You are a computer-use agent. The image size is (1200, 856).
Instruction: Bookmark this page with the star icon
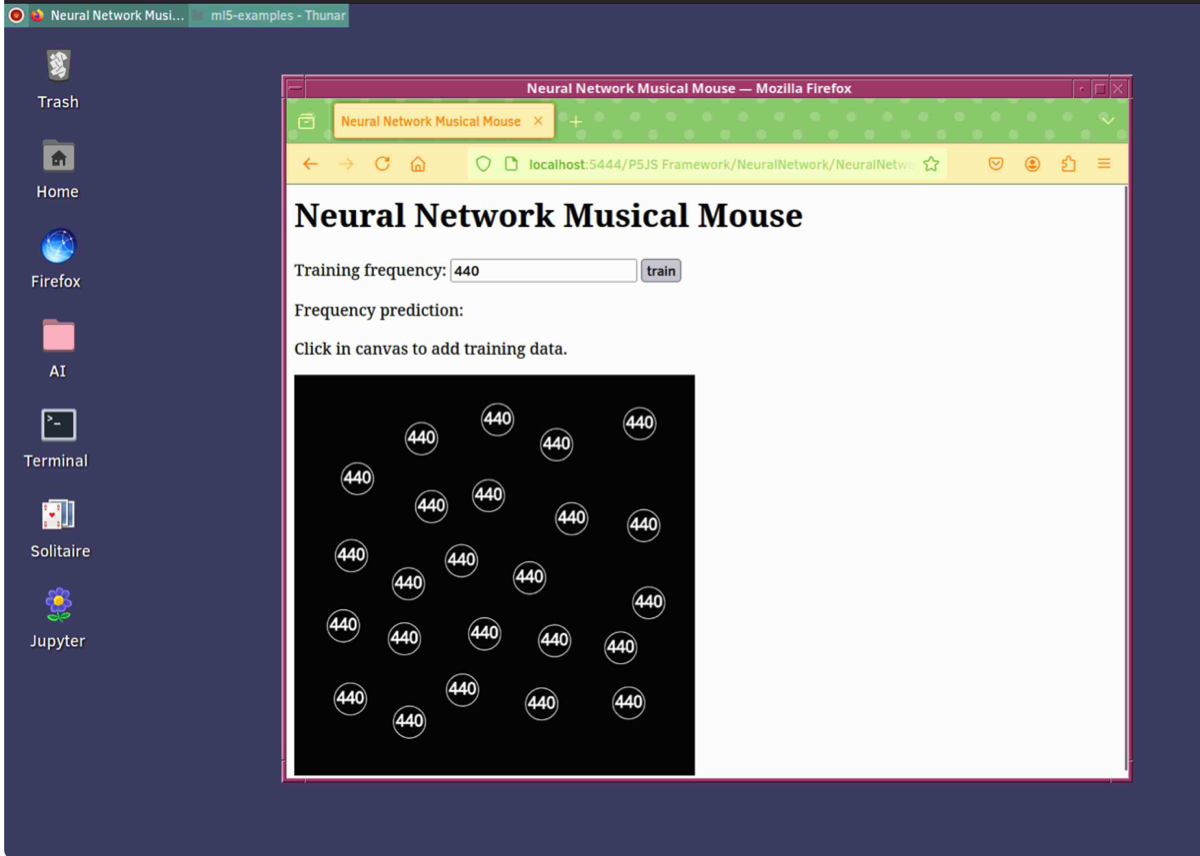tap(931, 164)
